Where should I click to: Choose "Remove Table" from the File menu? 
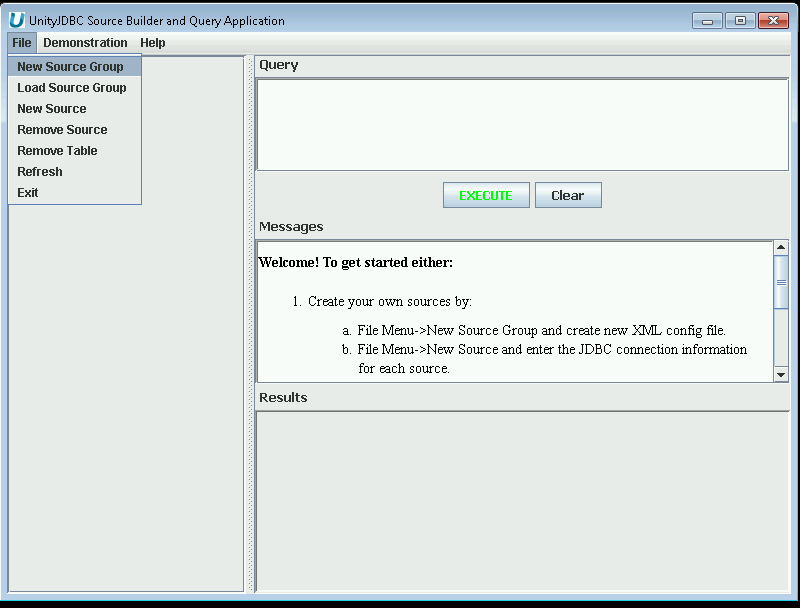[x=56, y=150]
